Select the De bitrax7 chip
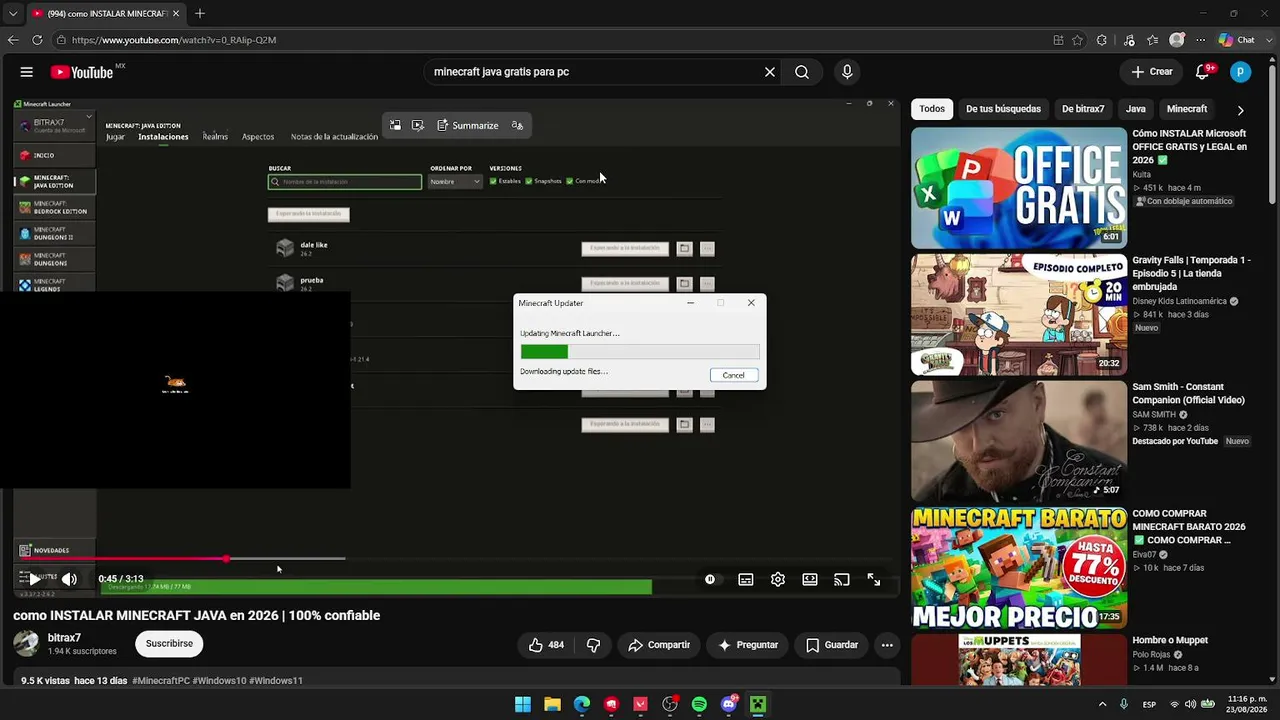1280x720 pixels. [x=1083, y=109]
